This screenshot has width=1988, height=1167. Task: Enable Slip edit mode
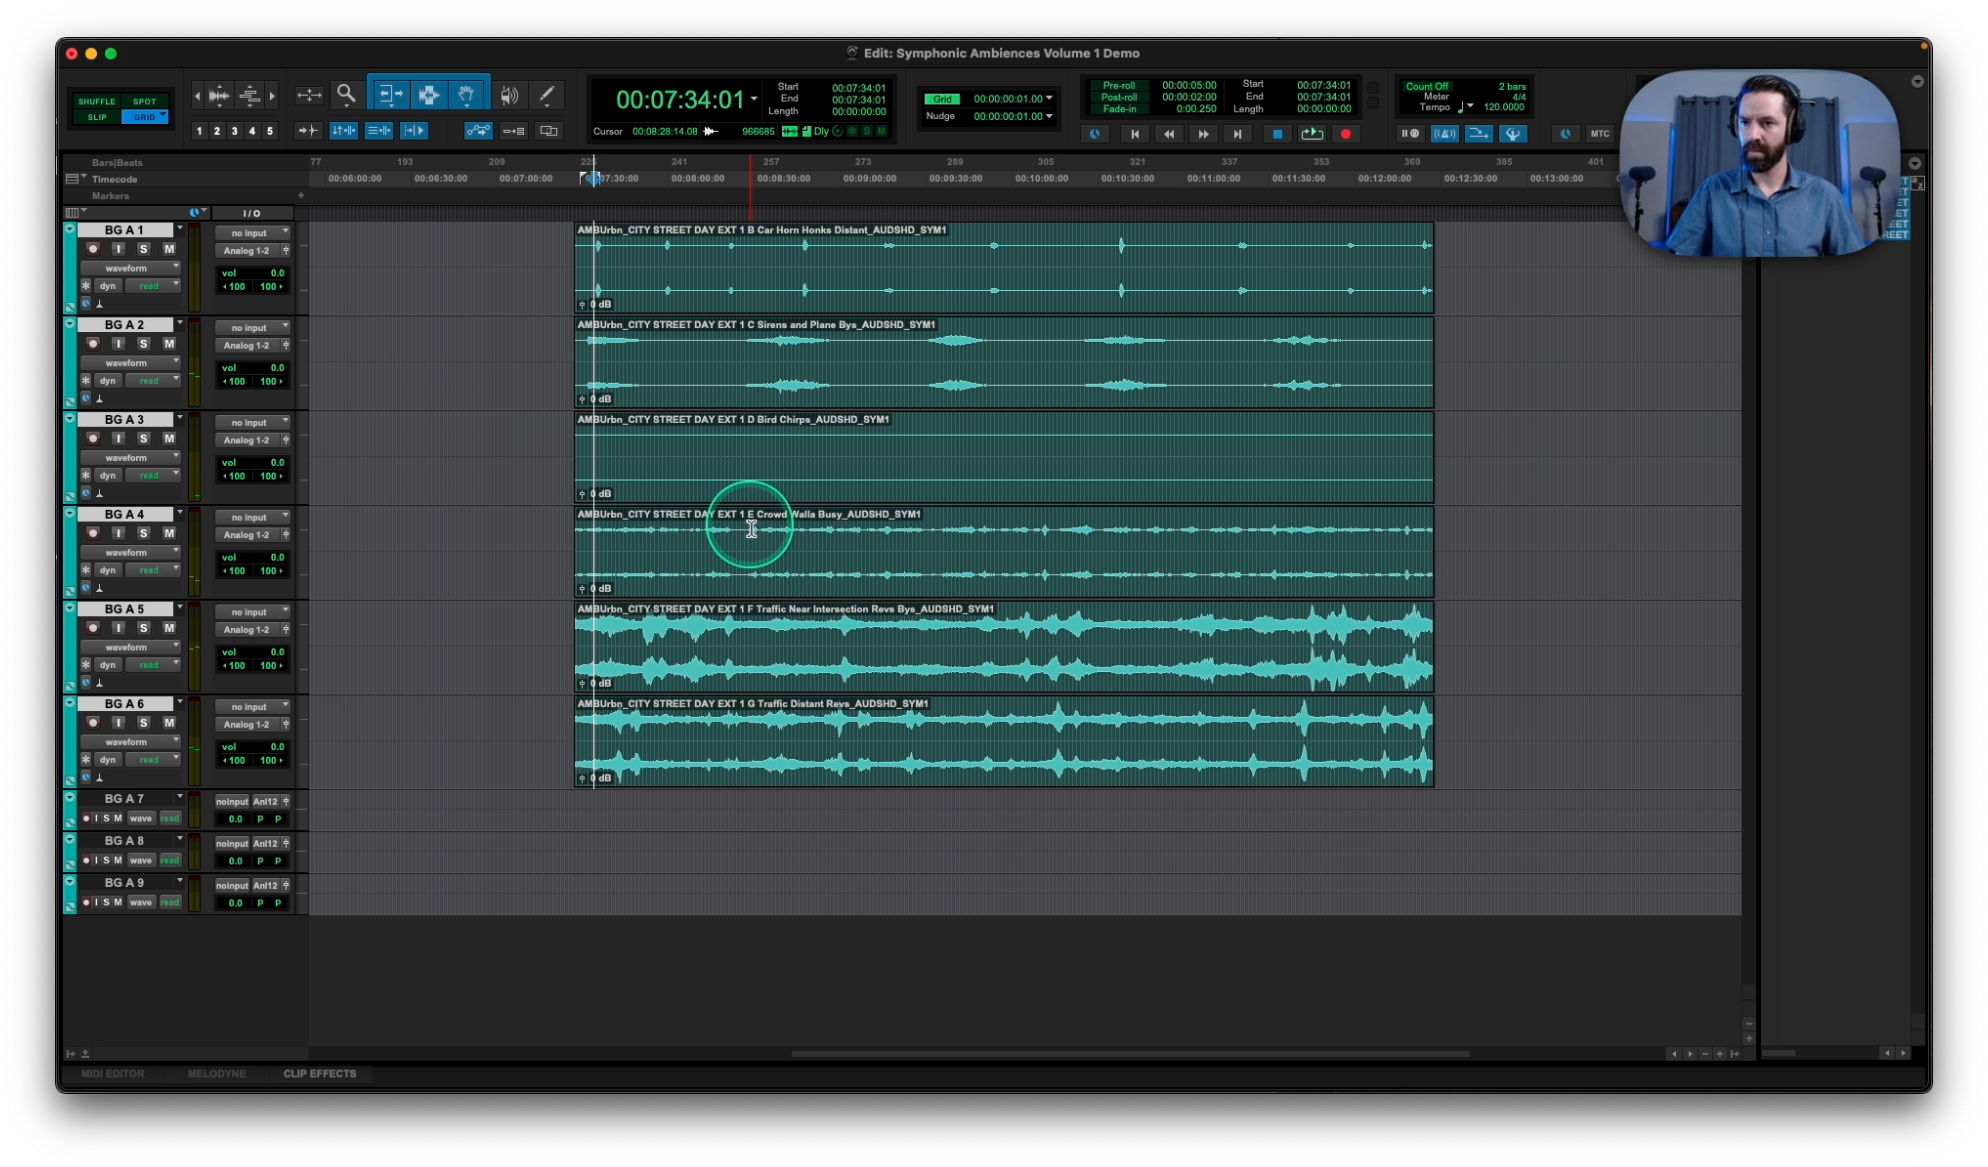point(97,117)
